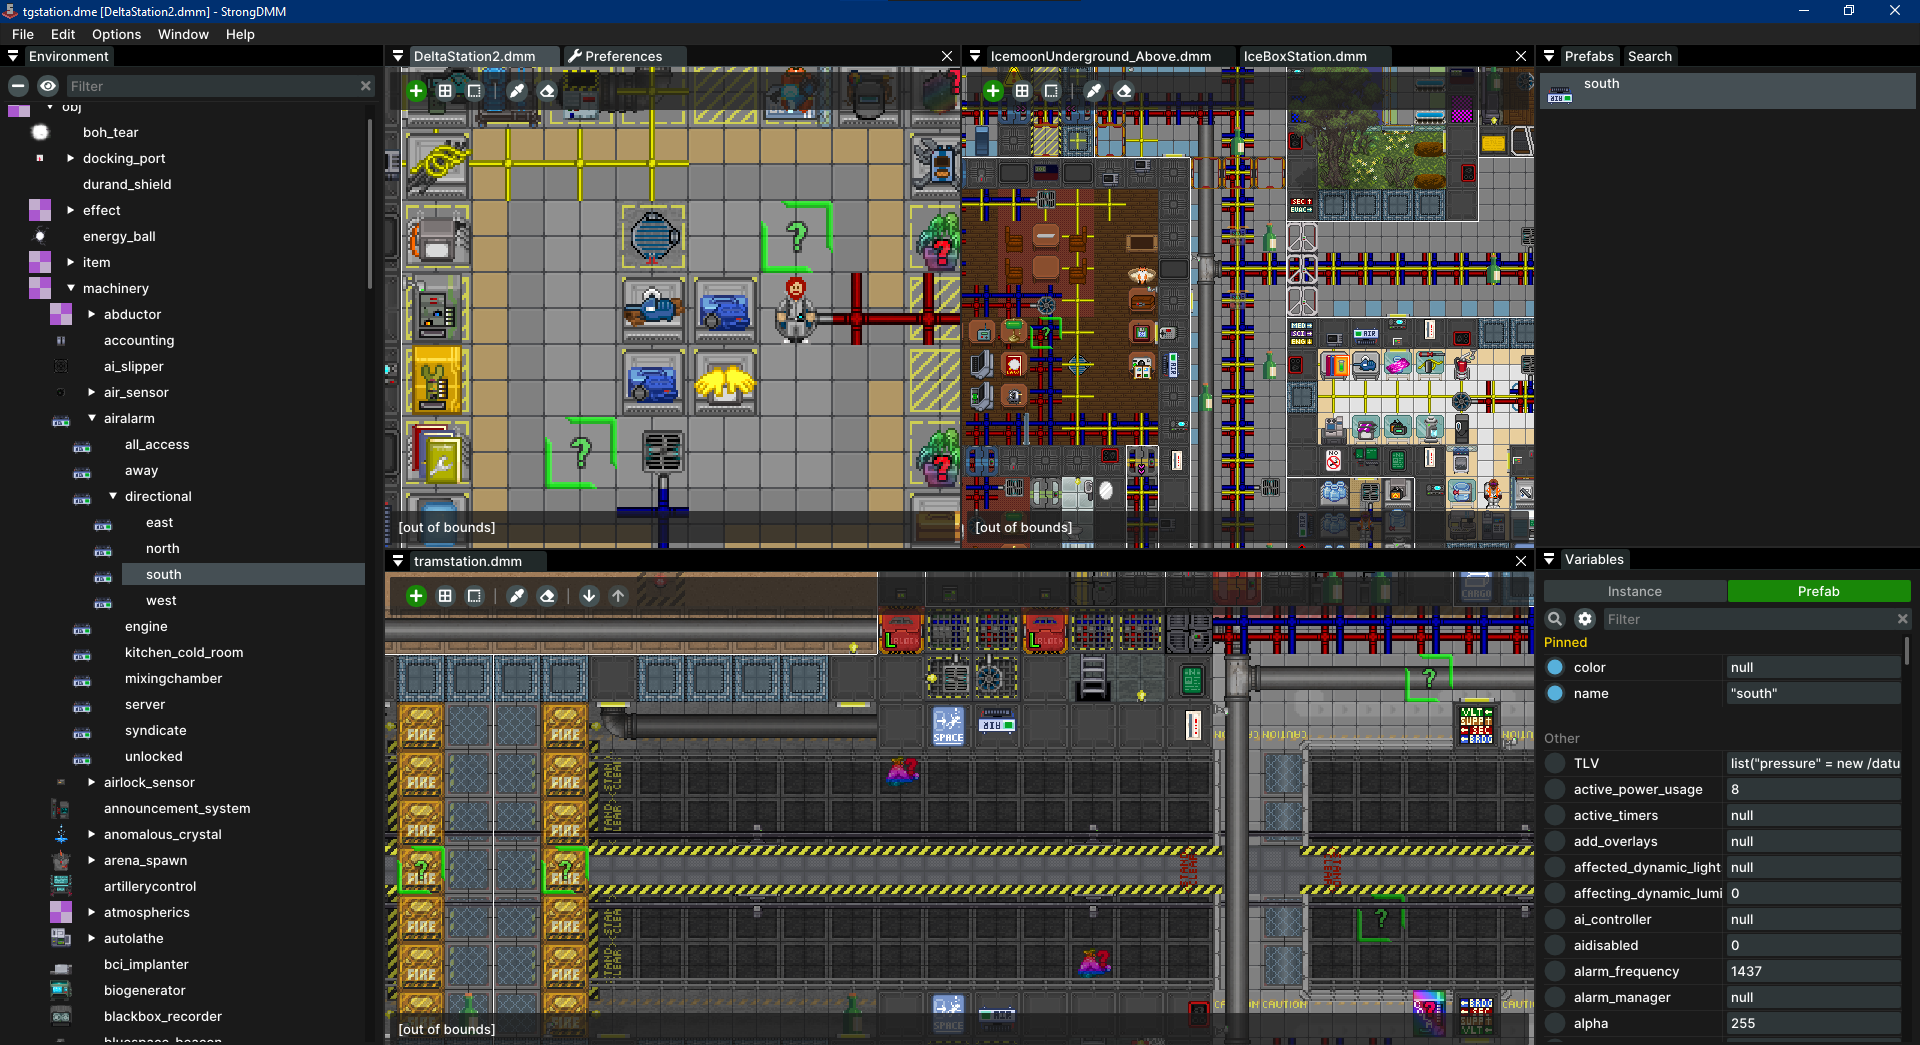Viewport: 1920px width, 1045px height.
Task: Go up one Z-level in tramstation
Action: click(618, 596)
